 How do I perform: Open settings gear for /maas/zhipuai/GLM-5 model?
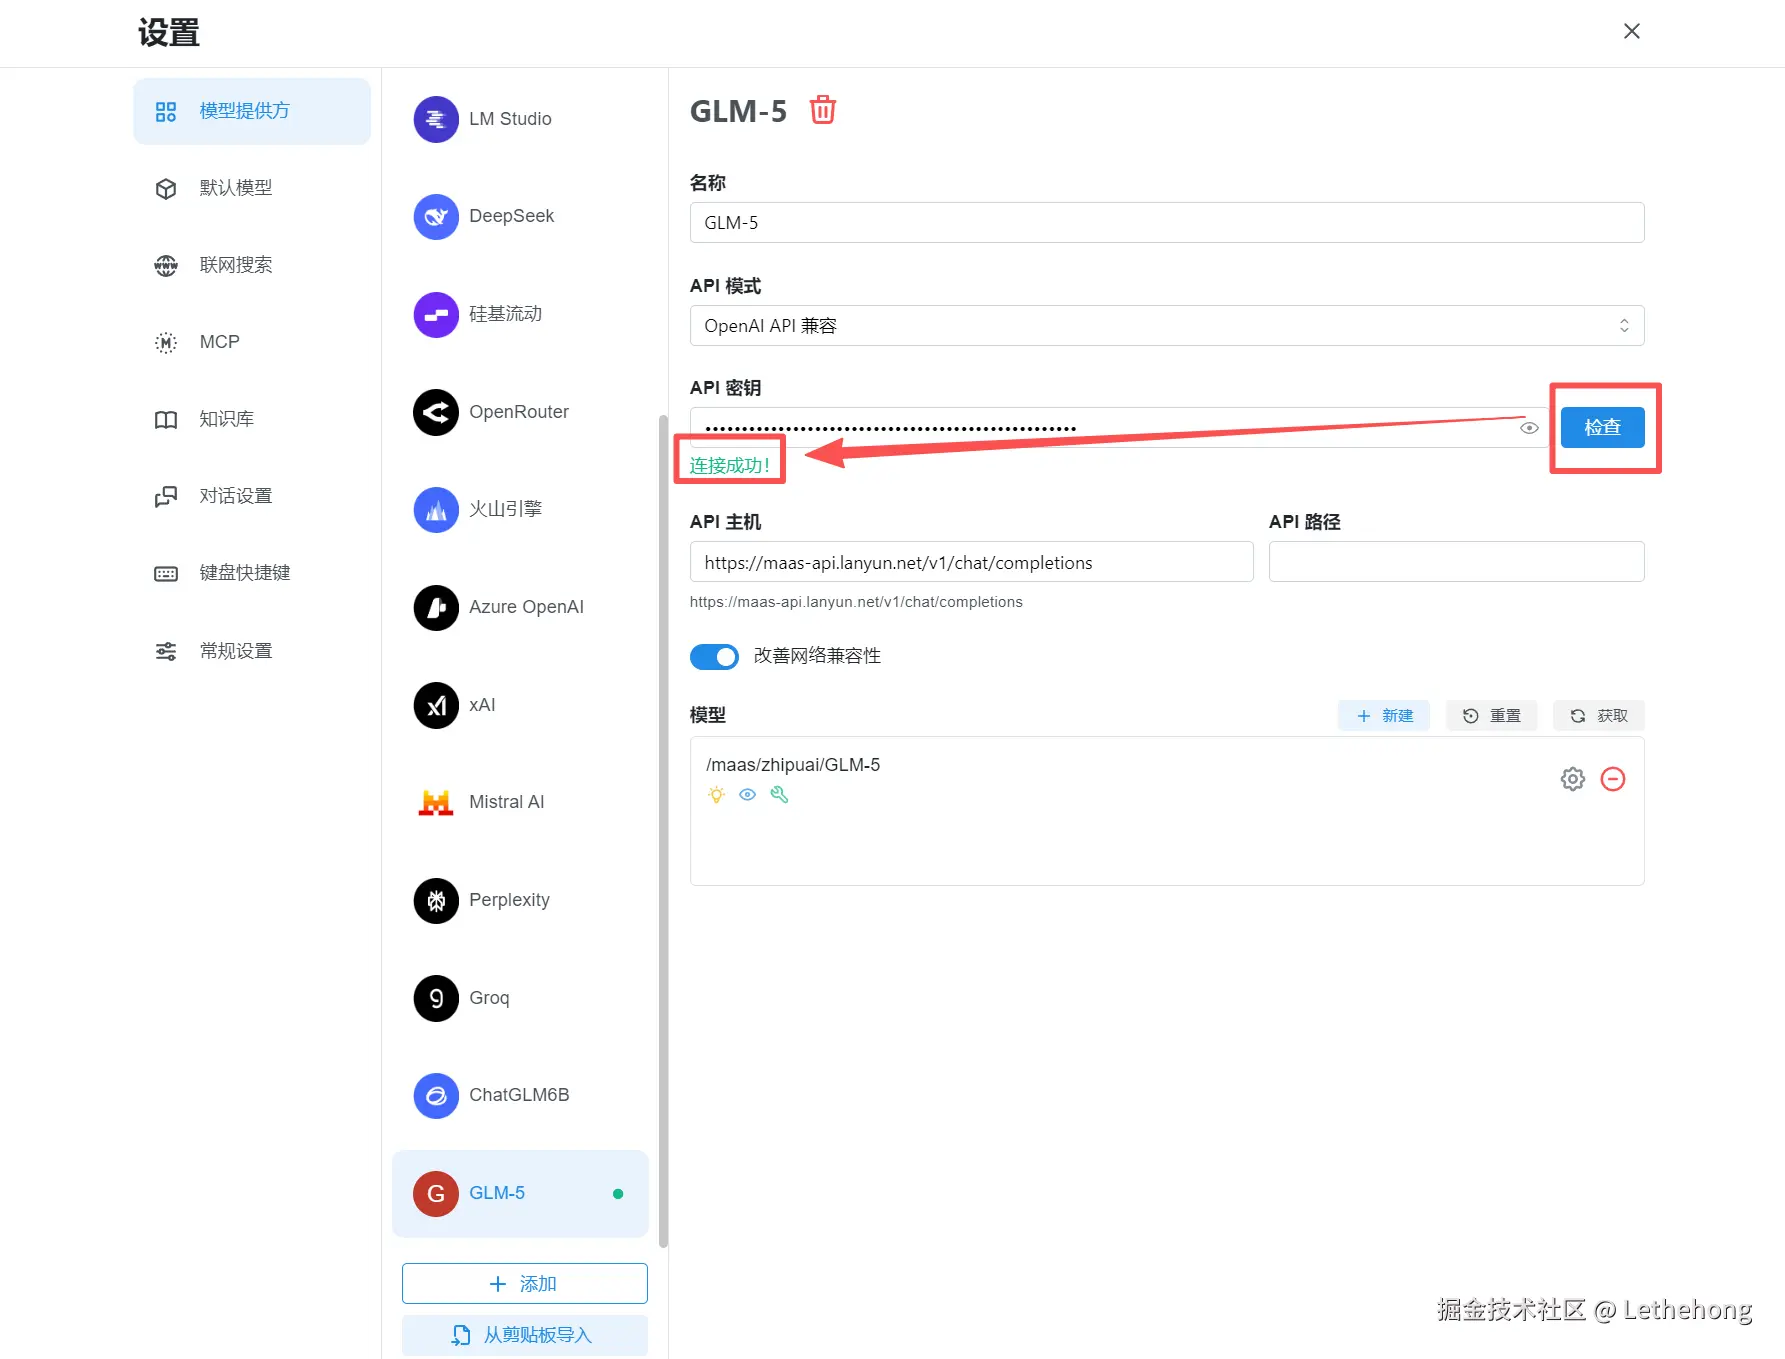coord(1573,779)
